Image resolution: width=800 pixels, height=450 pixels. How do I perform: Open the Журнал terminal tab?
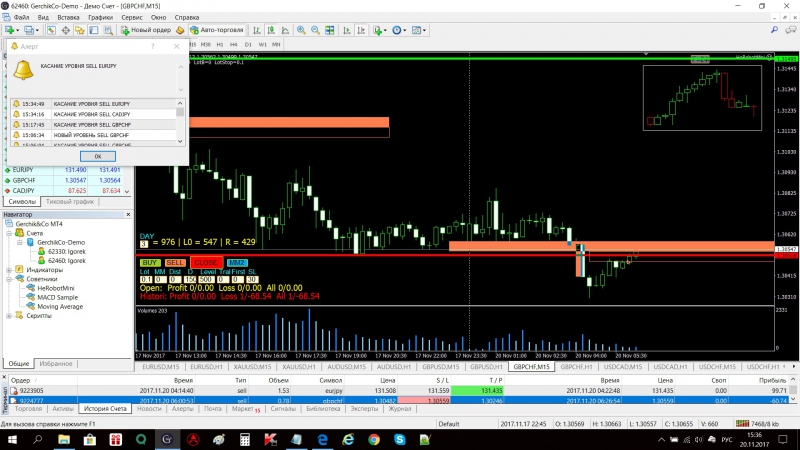[x=399, y=409]
